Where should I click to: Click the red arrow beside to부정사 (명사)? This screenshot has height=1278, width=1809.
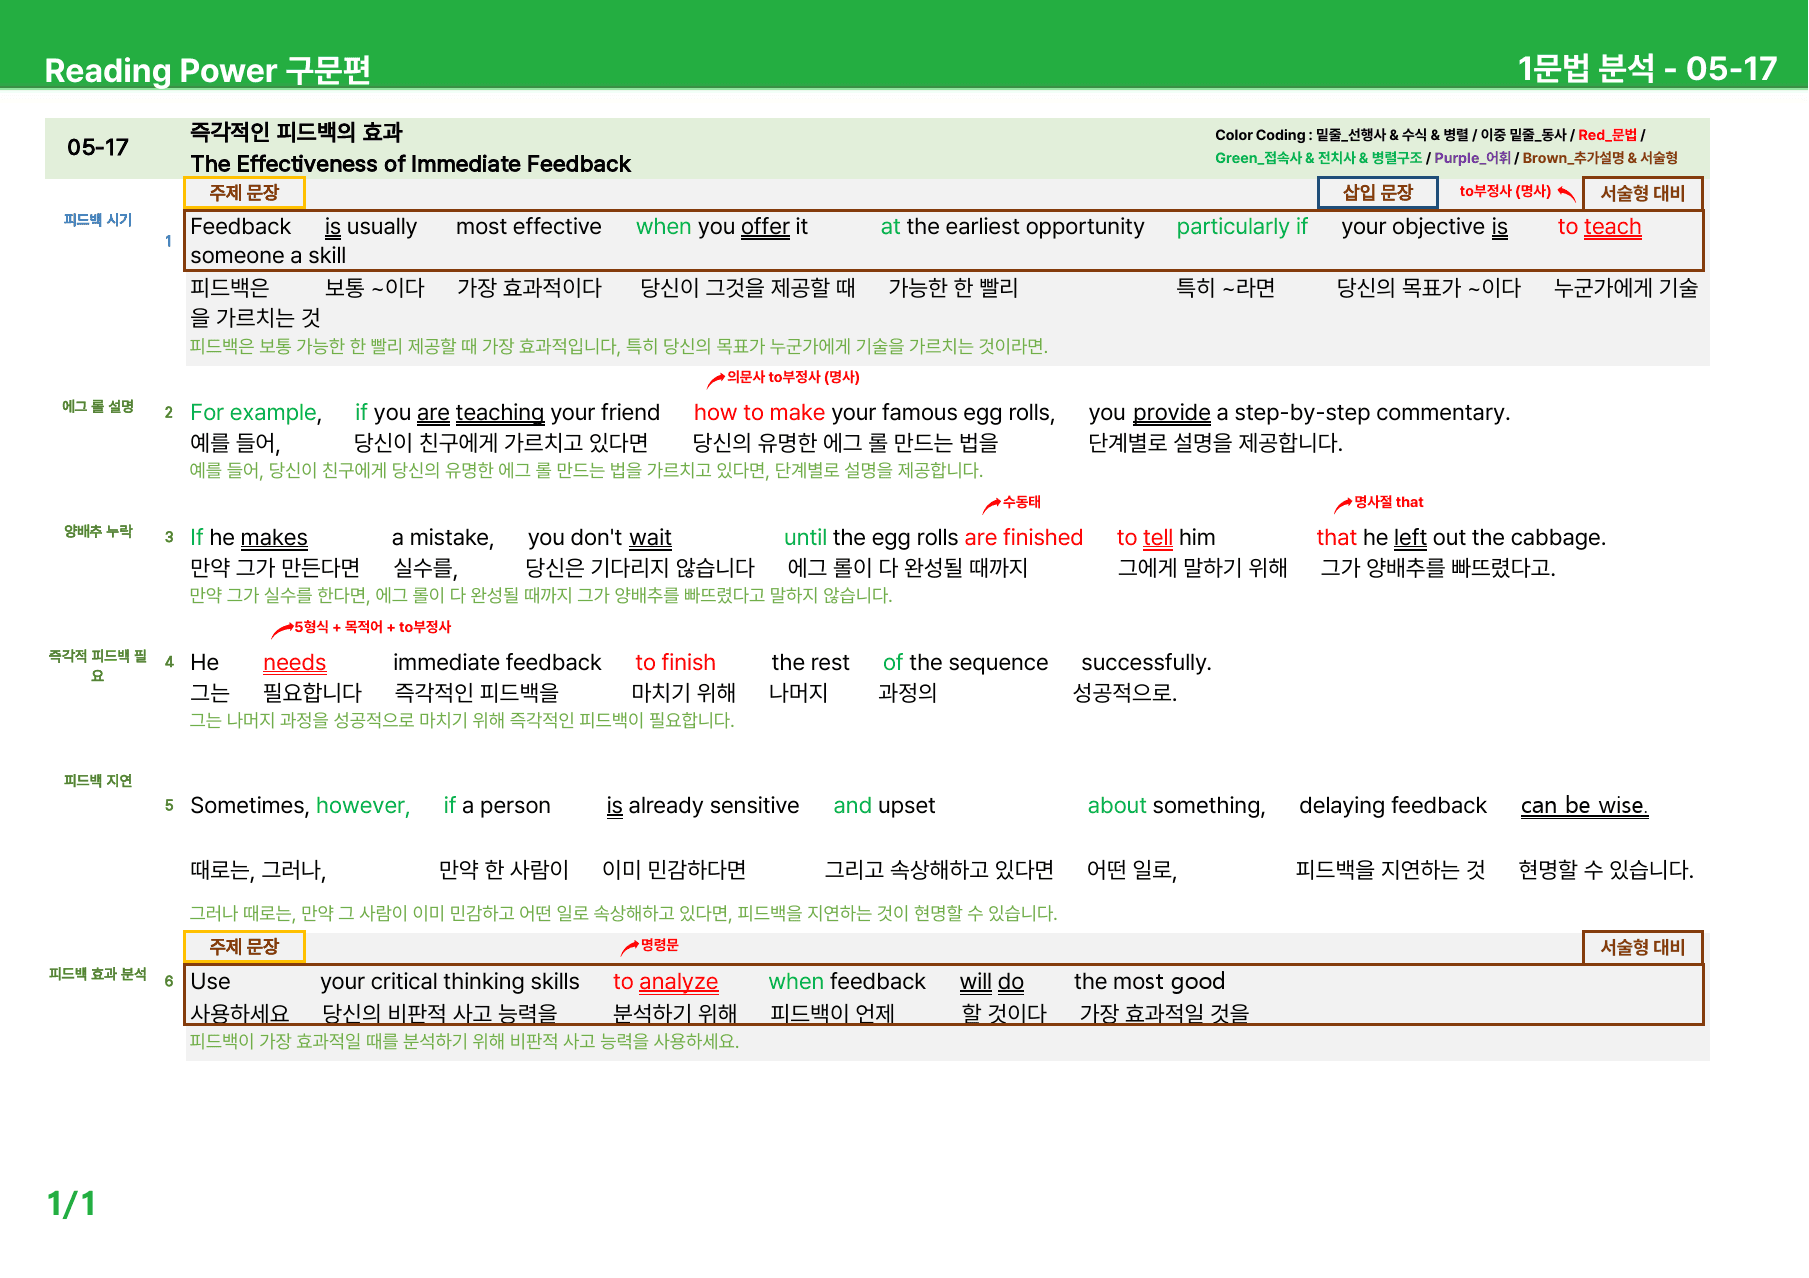point(1567,193)
